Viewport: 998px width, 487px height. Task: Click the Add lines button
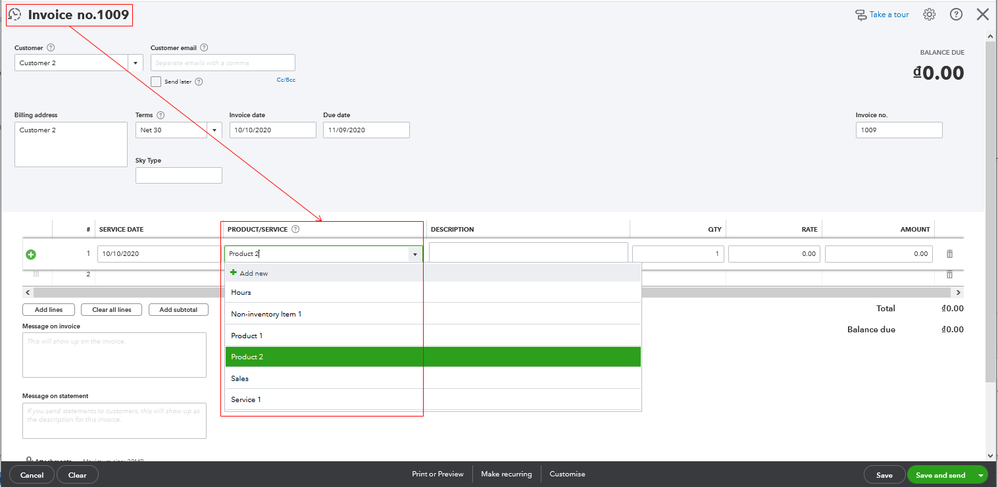click(48, 309)
